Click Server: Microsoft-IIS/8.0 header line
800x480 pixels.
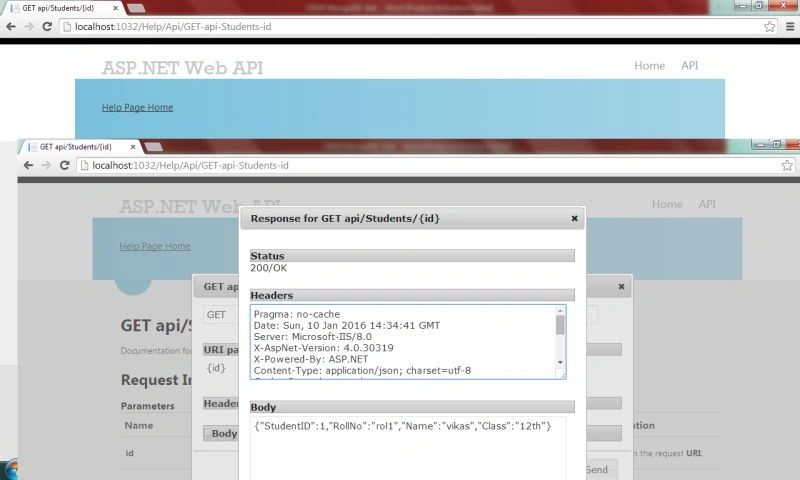click(313, 337)
